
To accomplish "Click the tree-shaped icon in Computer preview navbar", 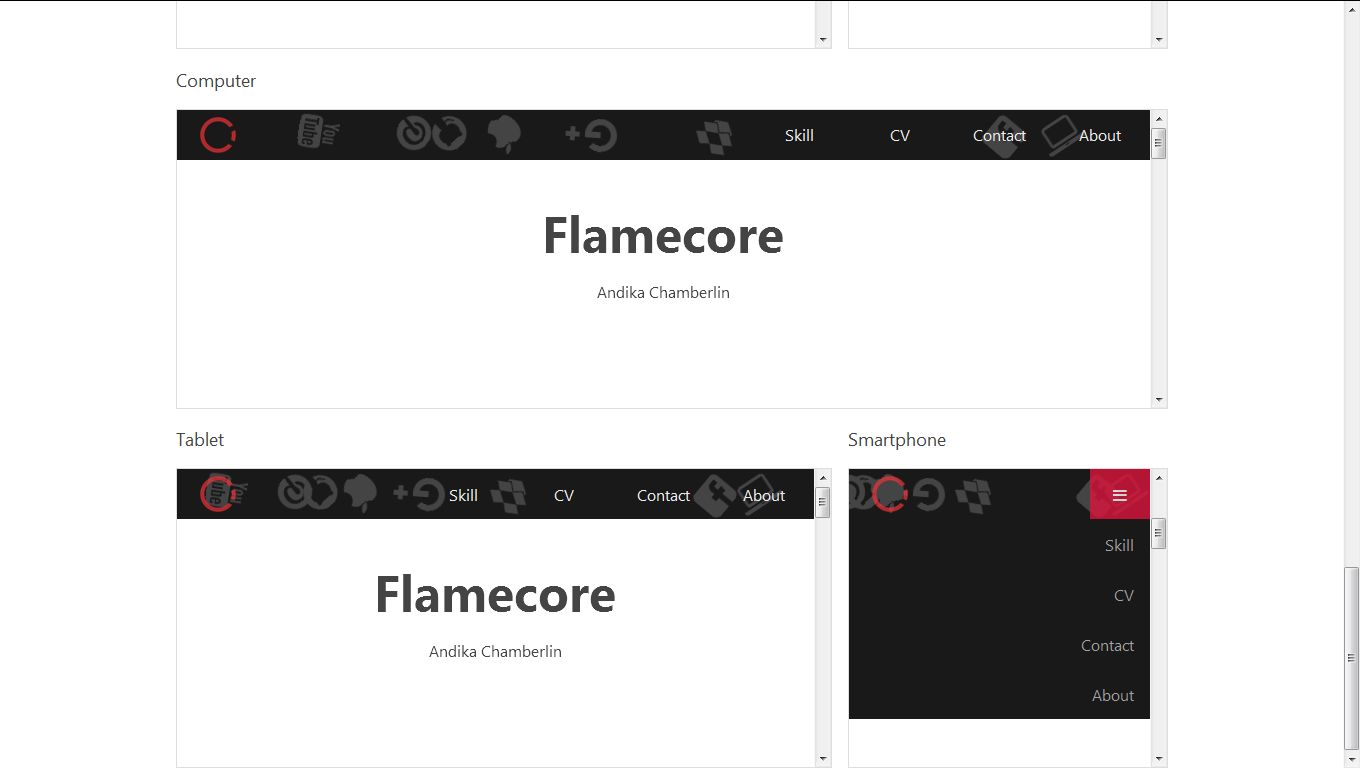I will (x=504, y=135).
